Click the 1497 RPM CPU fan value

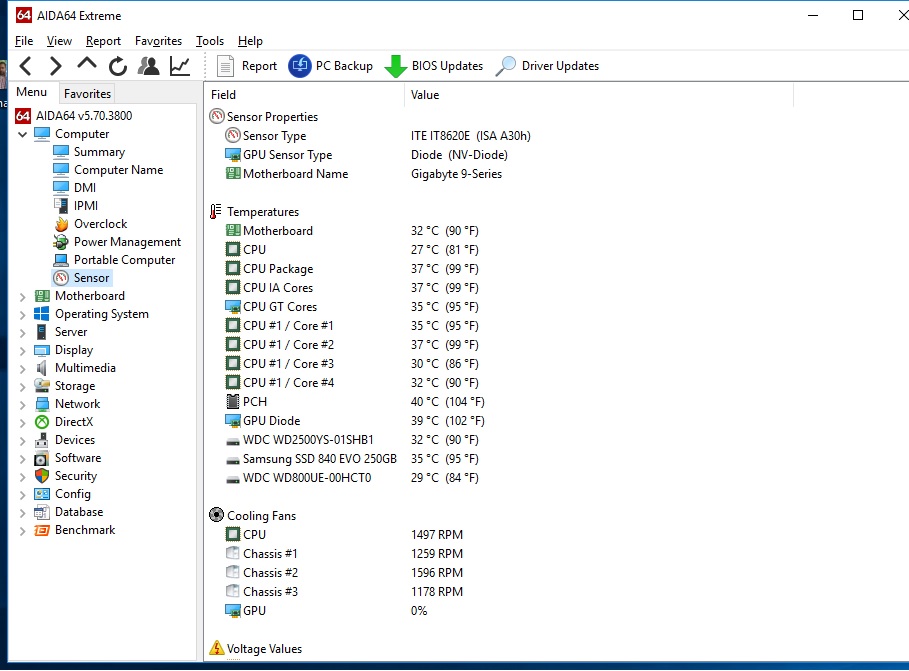(x=437, y=535)
